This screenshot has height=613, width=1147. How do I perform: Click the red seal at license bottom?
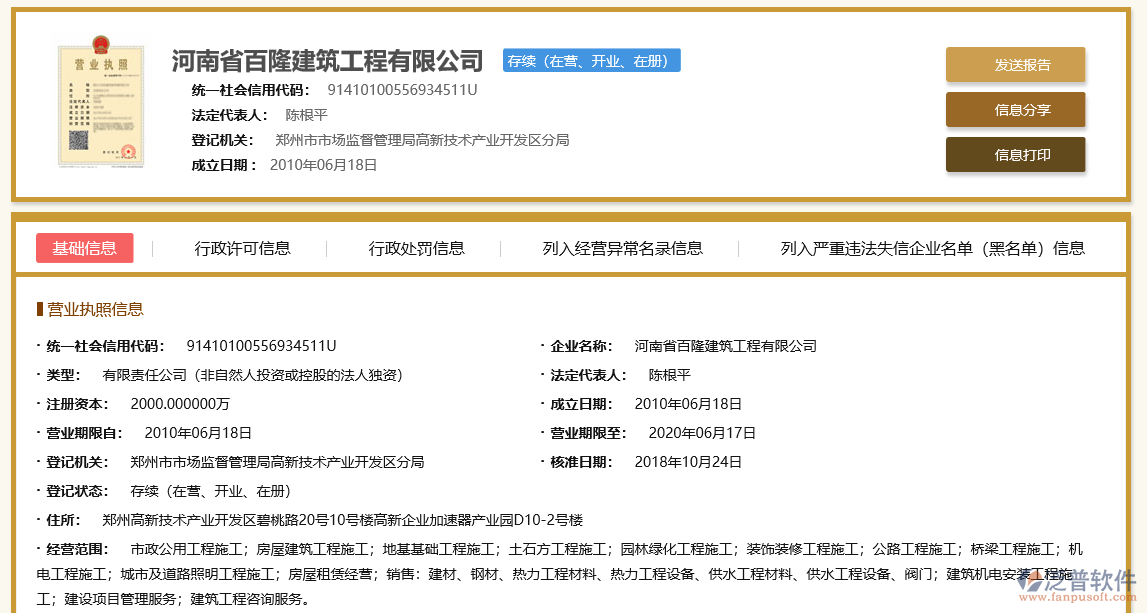tap(127, 152)
